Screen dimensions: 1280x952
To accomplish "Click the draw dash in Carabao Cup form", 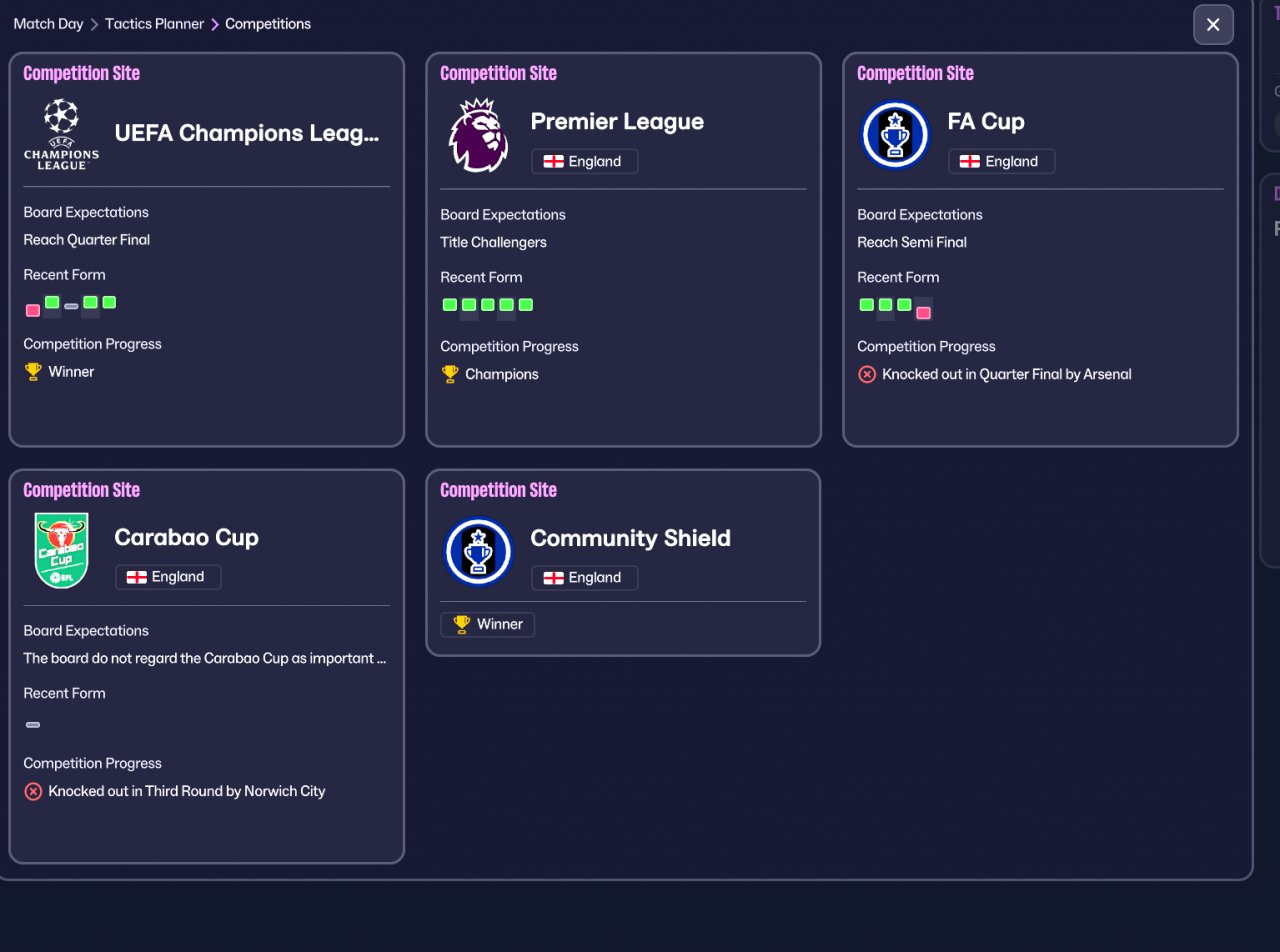I will click(x=33, y=724).
